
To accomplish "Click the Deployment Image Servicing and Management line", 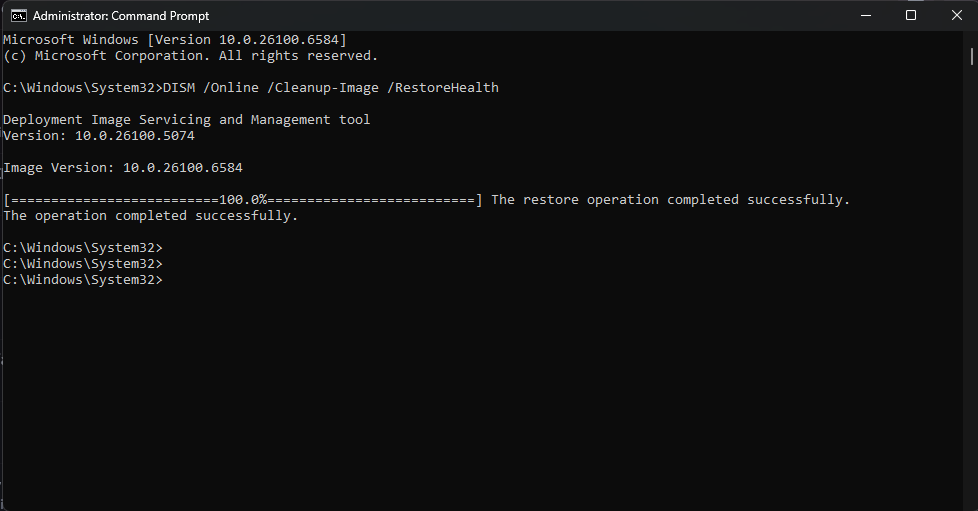I will point(186,120).
